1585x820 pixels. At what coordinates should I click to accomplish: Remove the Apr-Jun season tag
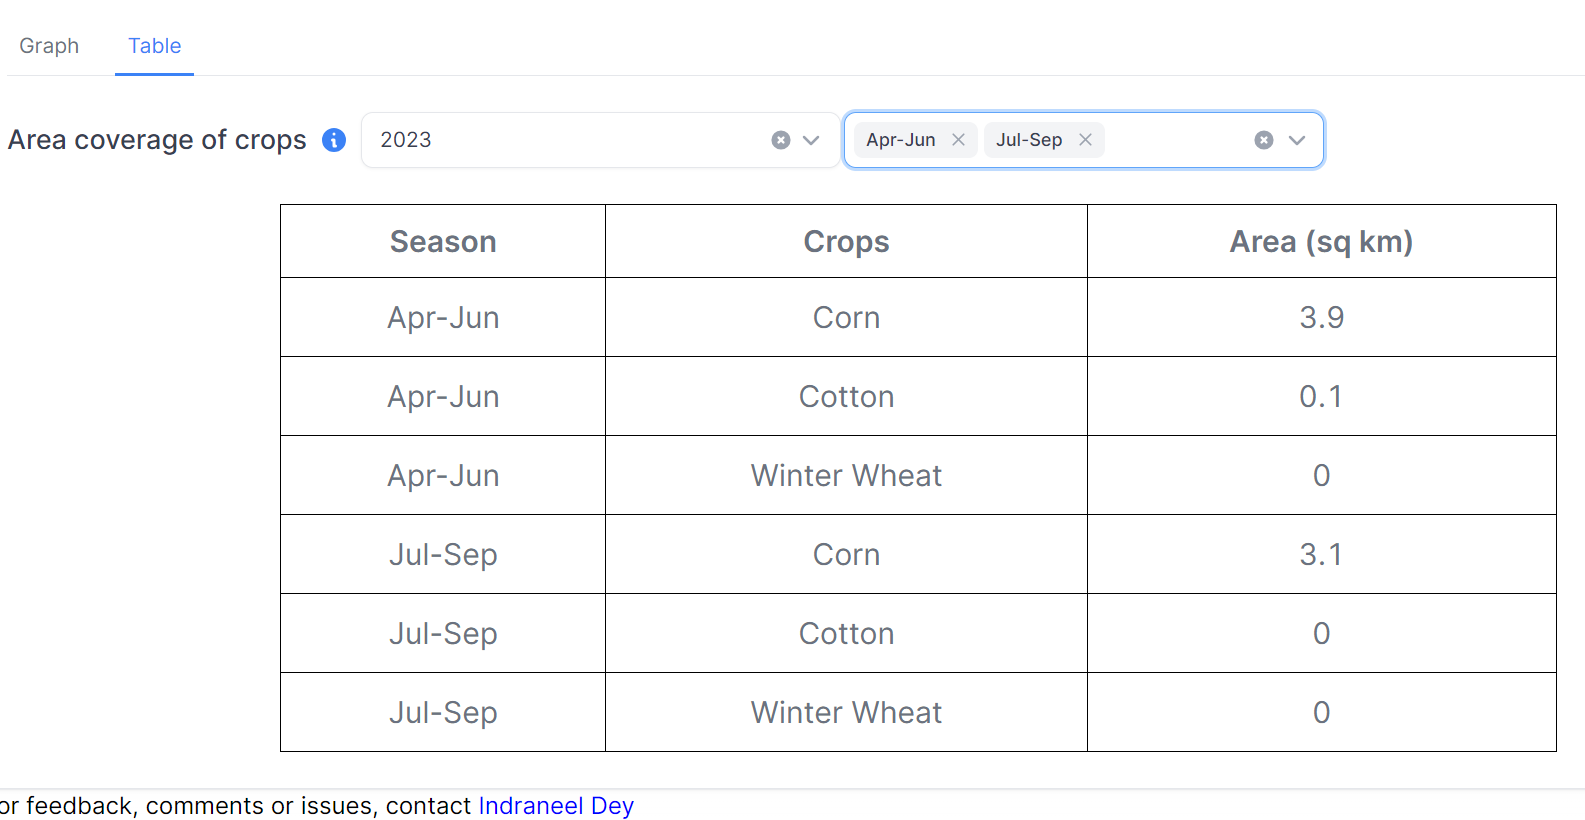click(958, 140)
